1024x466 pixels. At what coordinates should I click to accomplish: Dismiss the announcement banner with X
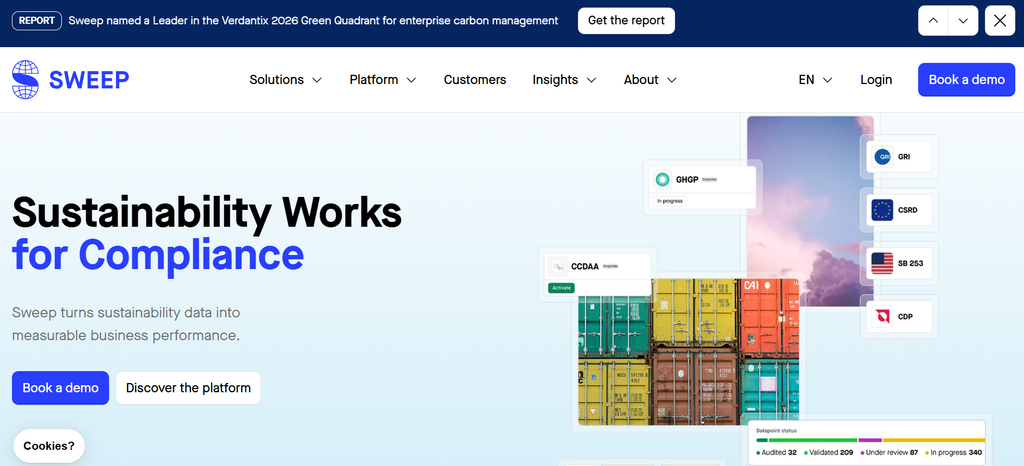[1000, 21]
